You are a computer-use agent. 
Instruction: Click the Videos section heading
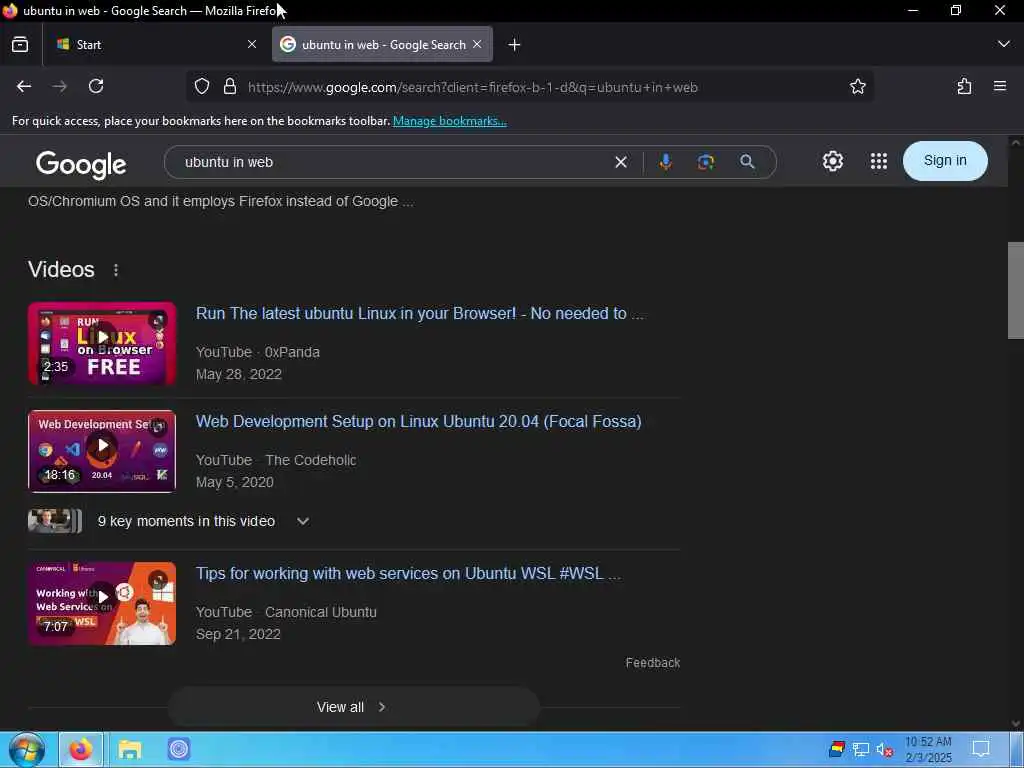click(61, 269)
